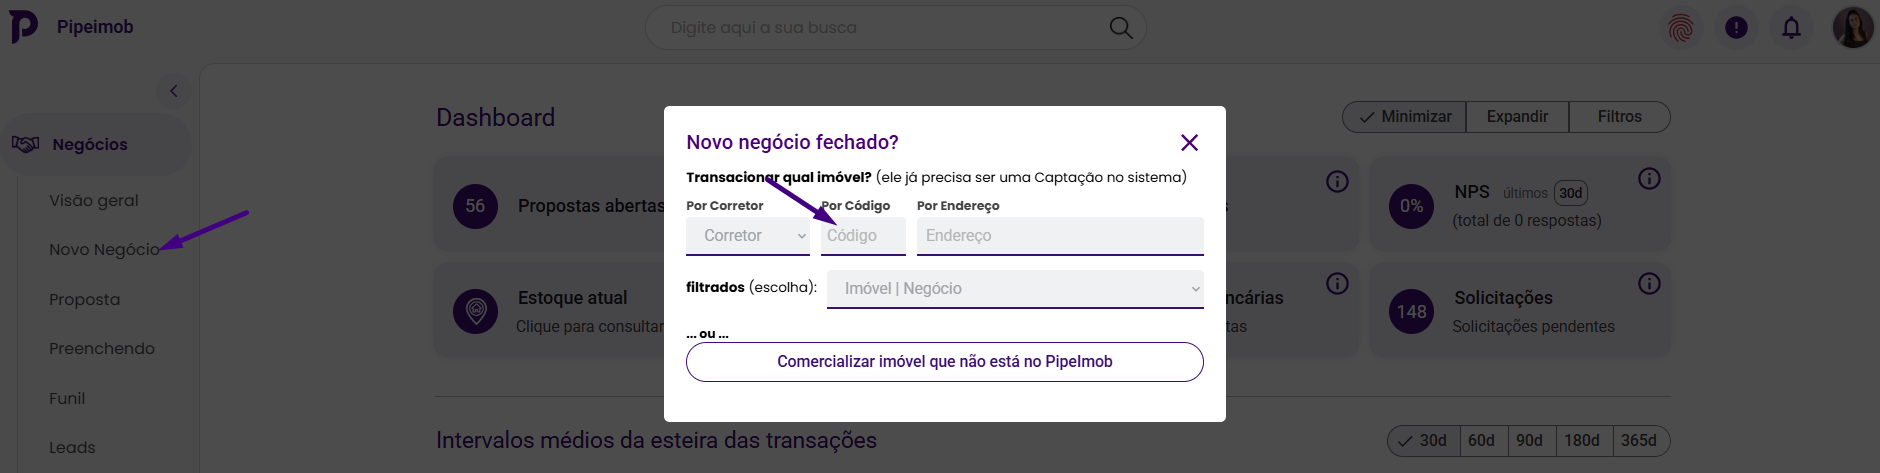Viewport: 1880px width, 473px height.
Task: Expand the Imóvel | Negócio dropdown
Action: (1015, 289)
